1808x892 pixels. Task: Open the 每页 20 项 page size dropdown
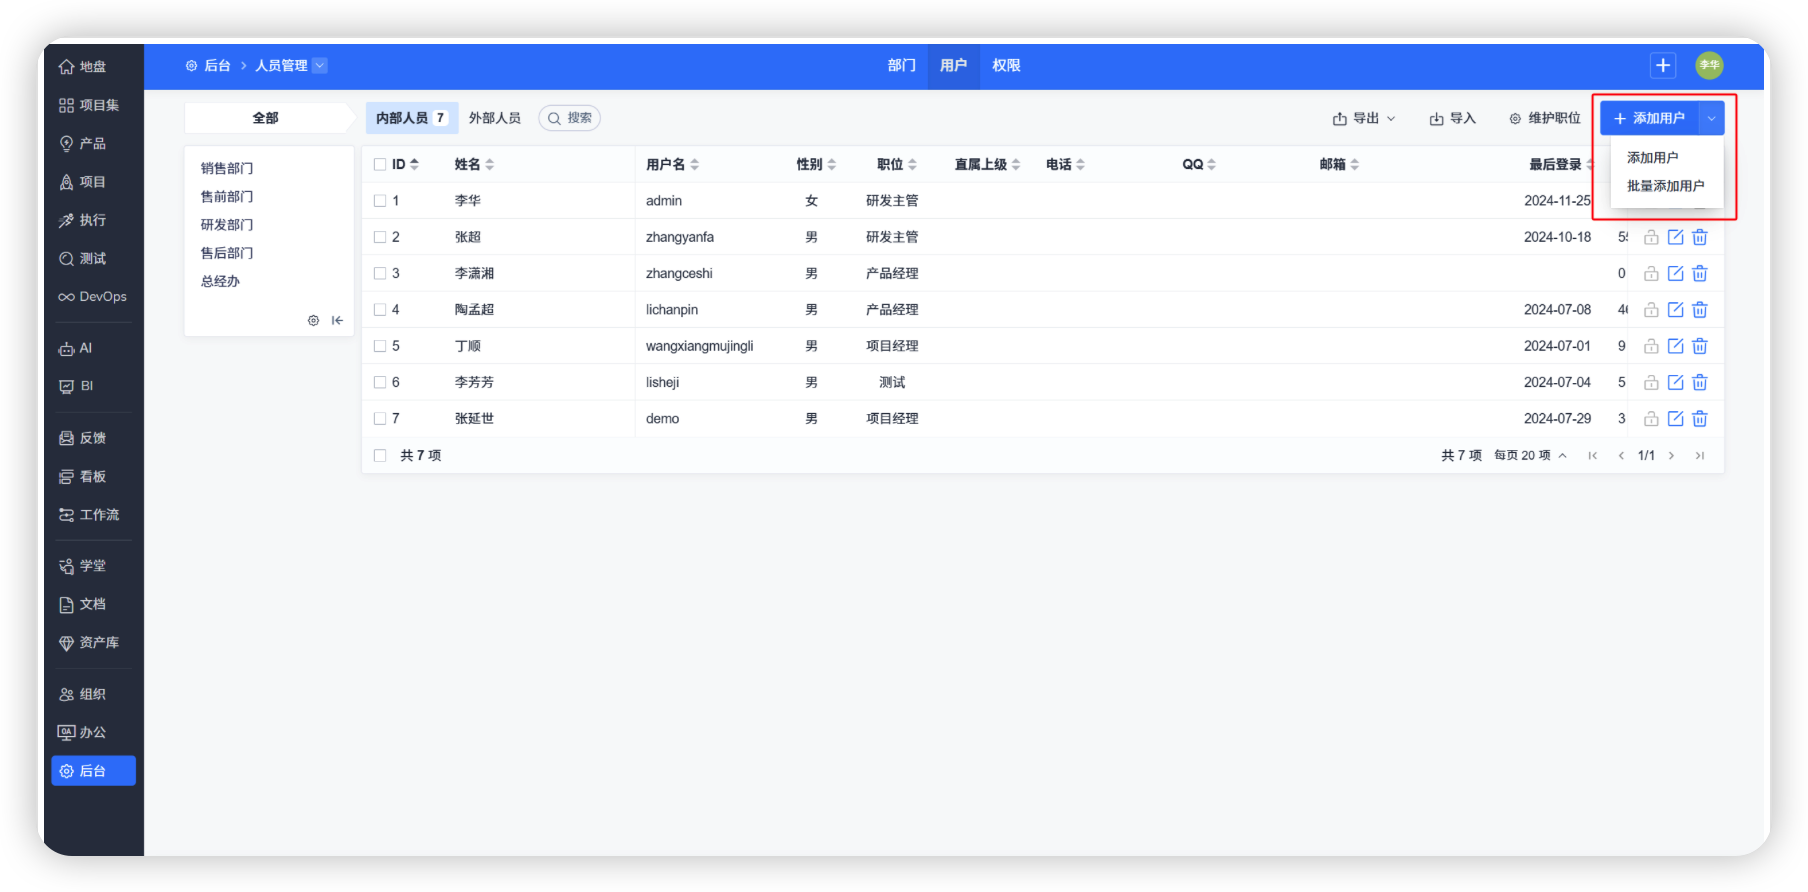[1531, 455]
